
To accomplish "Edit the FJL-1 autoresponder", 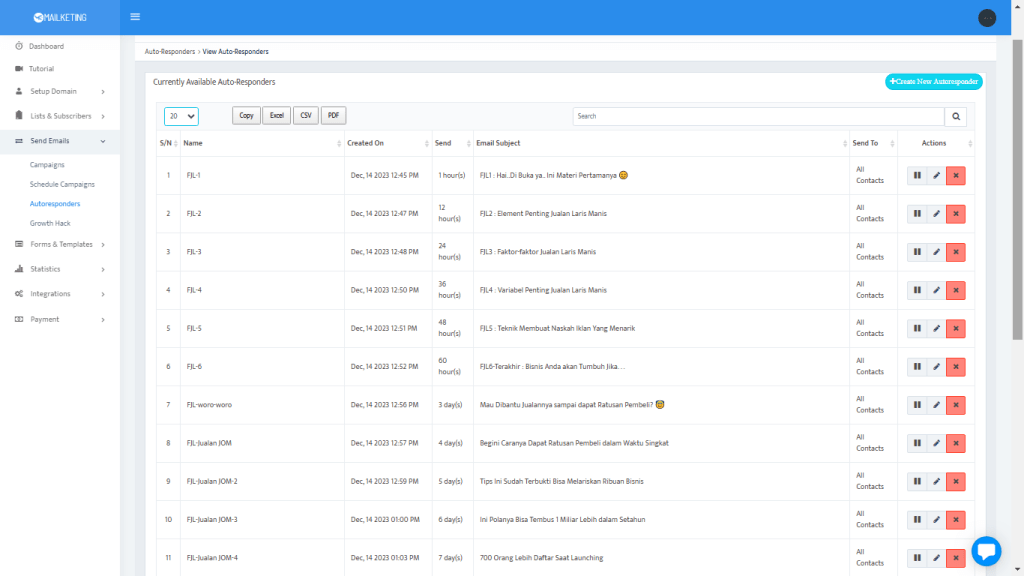I will (936, 176).
